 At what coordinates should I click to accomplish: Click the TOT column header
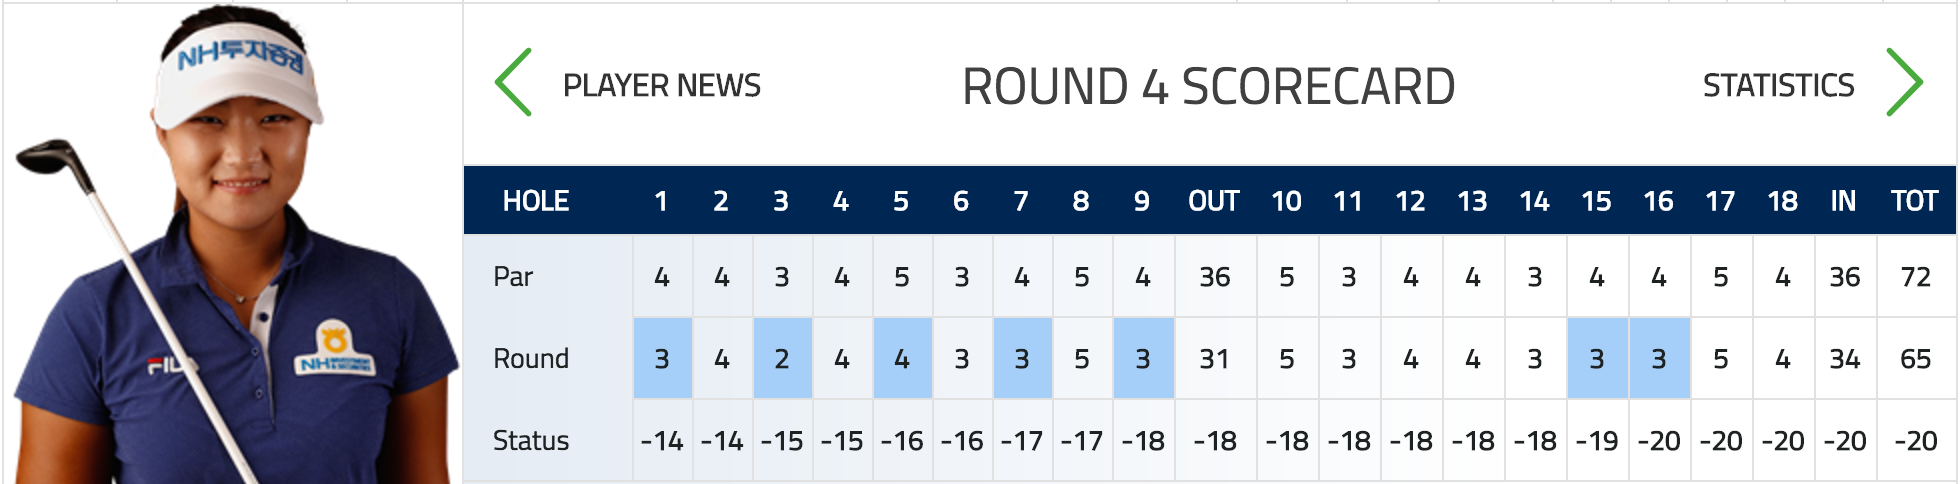pyautogui.click(x=1914, y=201)
